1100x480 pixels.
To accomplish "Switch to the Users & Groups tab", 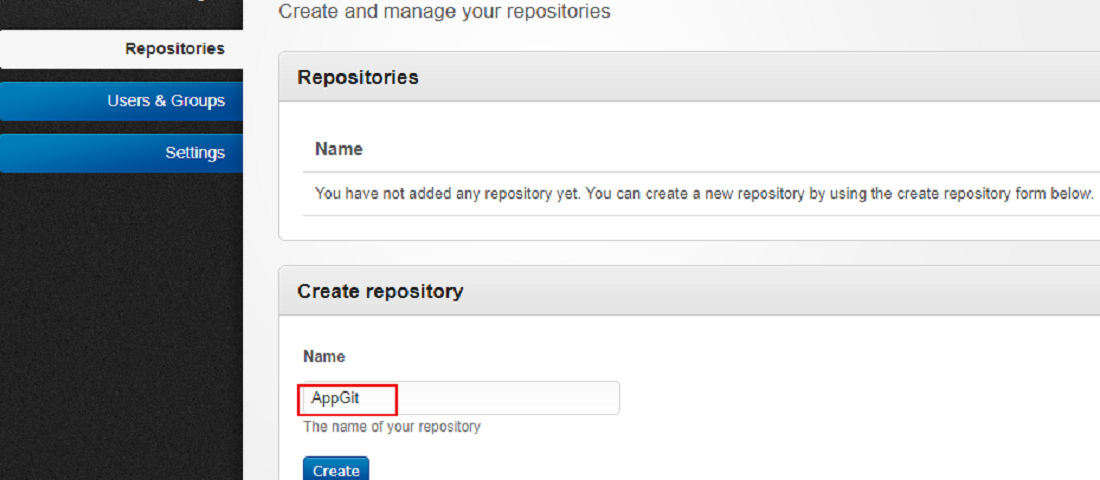I will pos(165,101).
